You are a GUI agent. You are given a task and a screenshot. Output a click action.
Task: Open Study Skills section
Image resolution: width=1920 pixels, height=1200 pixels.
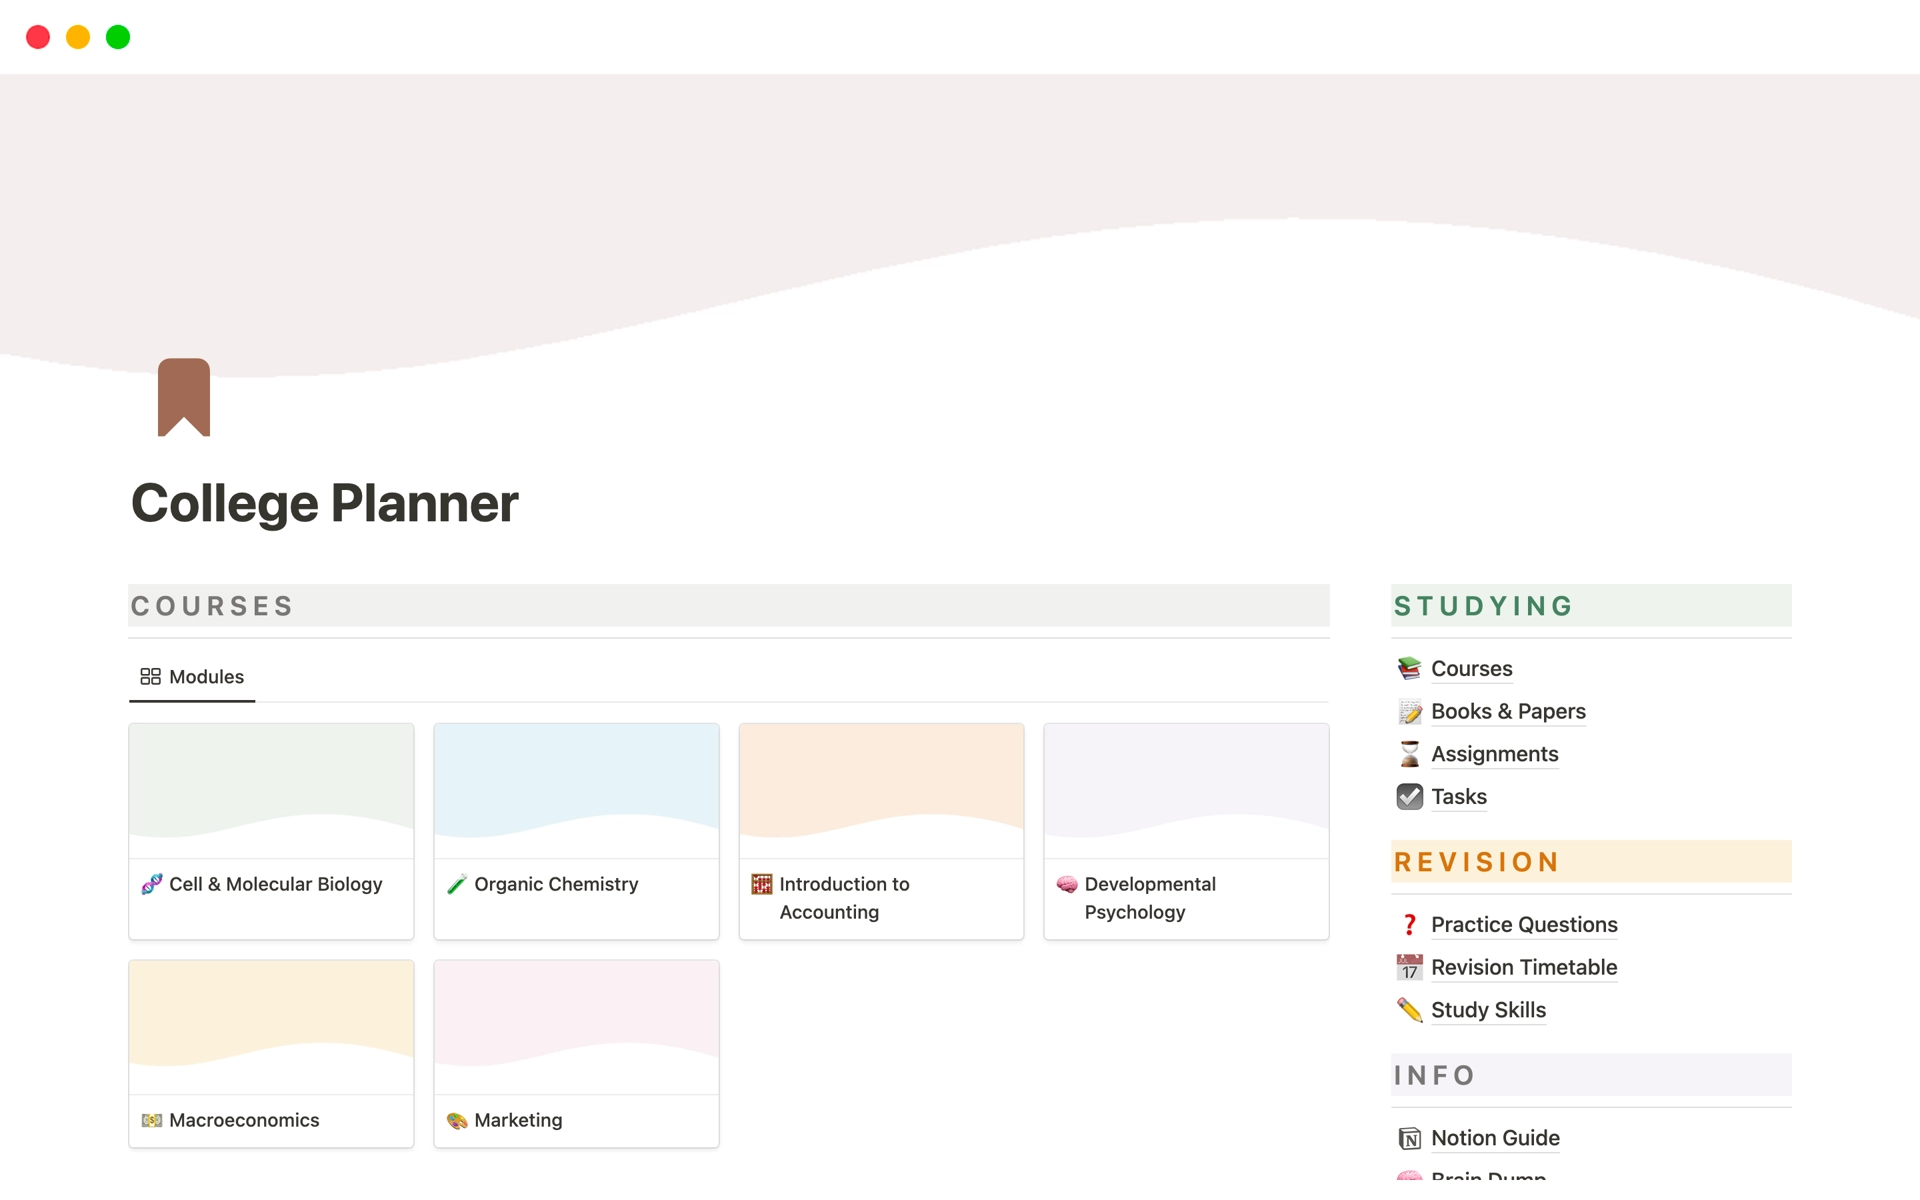point(1486,1008)
